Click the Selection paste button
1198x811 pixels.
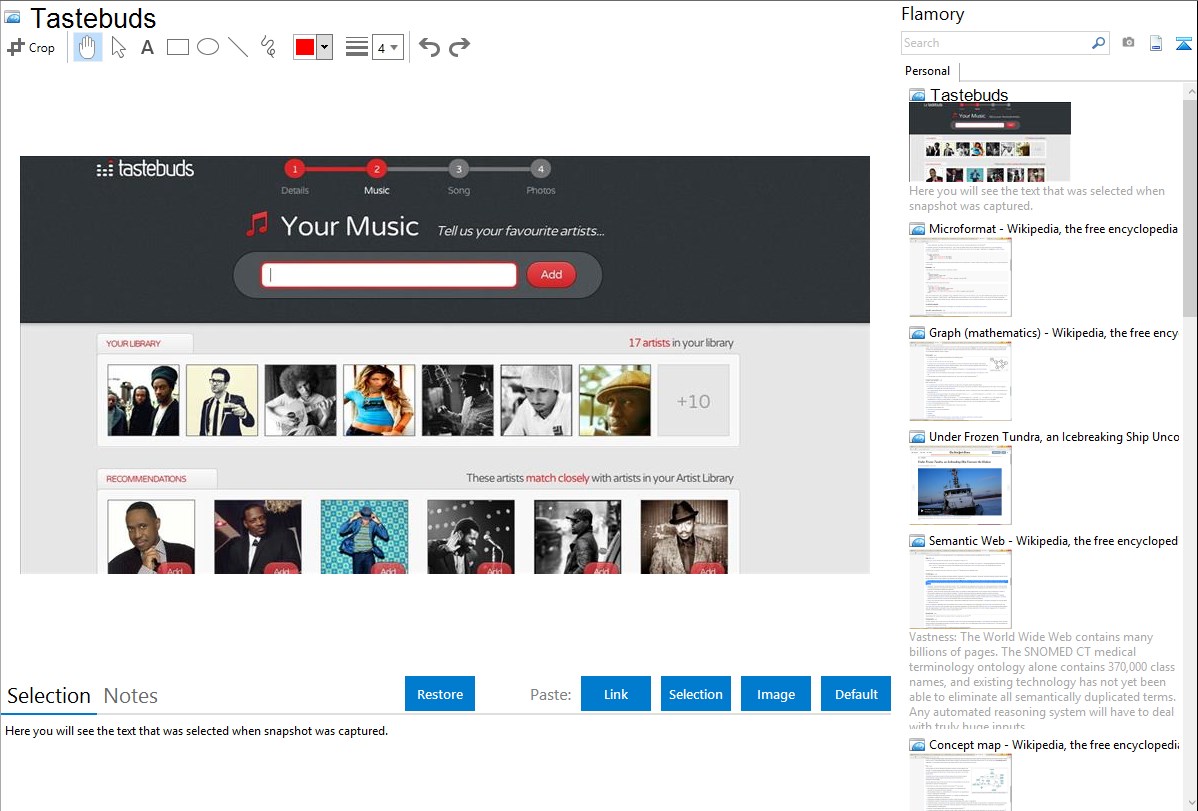pyautogui.click(x=696, y=694)
